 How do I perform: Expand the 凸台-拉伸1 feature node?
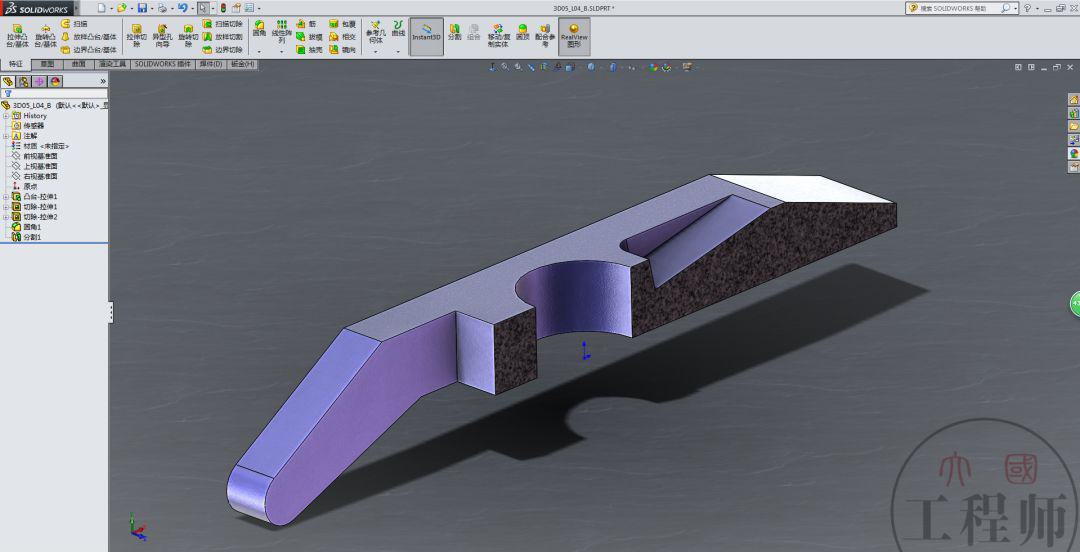(6, 196)
